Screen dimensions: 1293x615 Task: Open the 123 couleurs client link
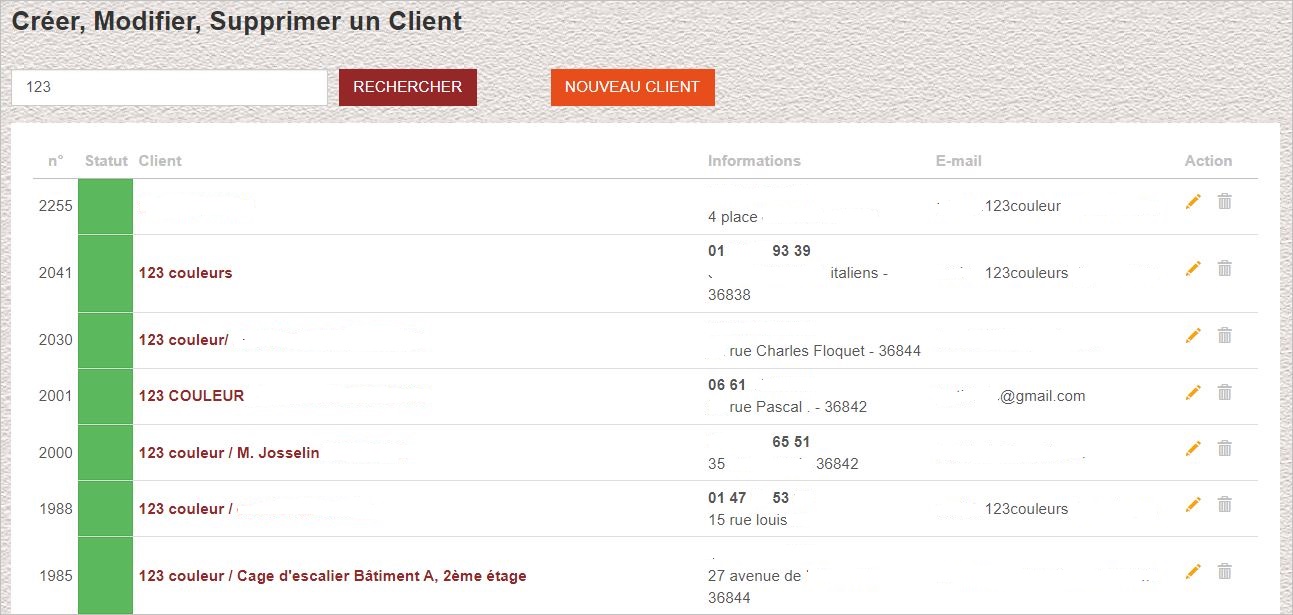point(185,273)
